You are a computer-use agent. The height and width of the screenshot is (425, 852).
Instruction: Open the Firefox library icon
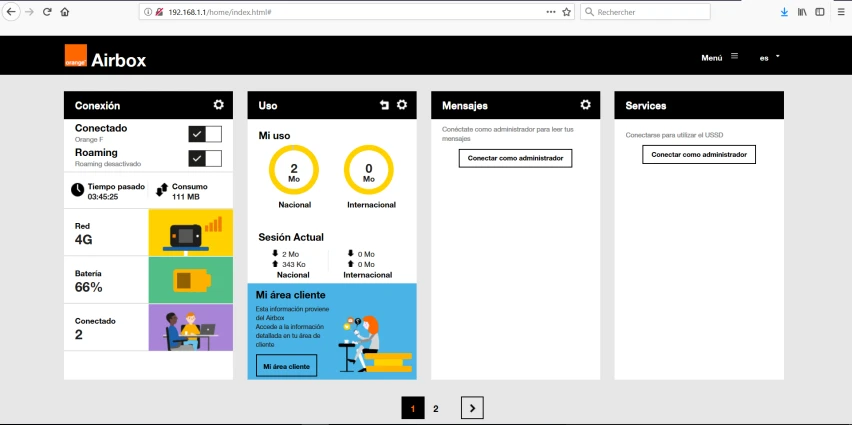pos(802,12)
